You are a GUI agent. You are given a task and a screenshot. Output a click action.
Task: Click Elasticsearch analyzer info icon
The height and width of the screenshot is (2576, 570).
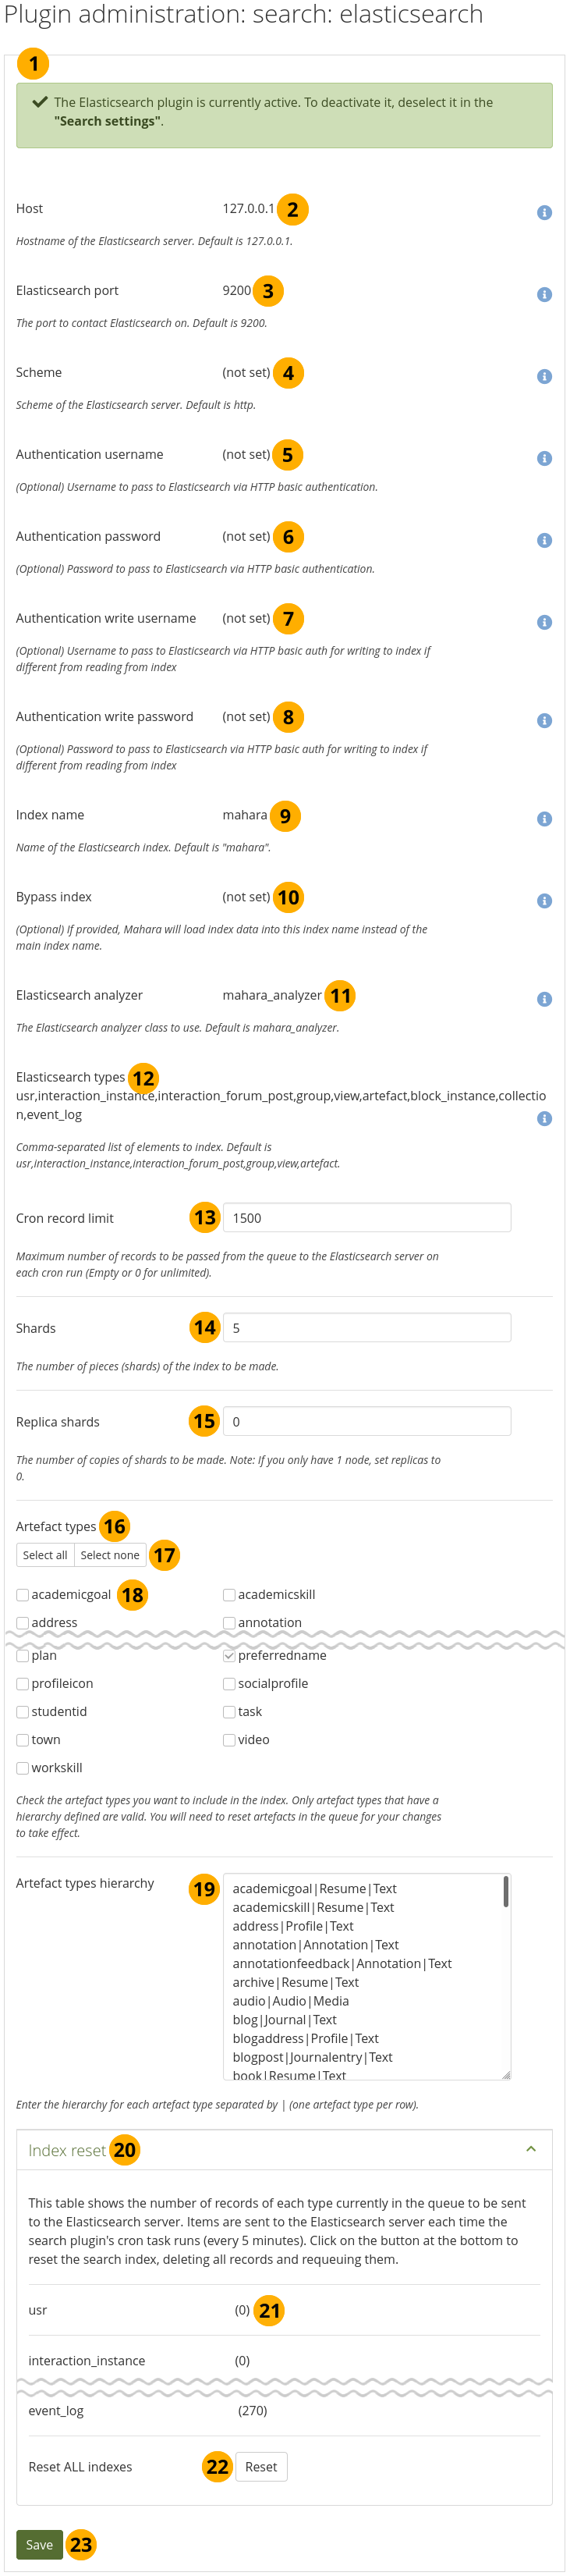pos(544,999)
